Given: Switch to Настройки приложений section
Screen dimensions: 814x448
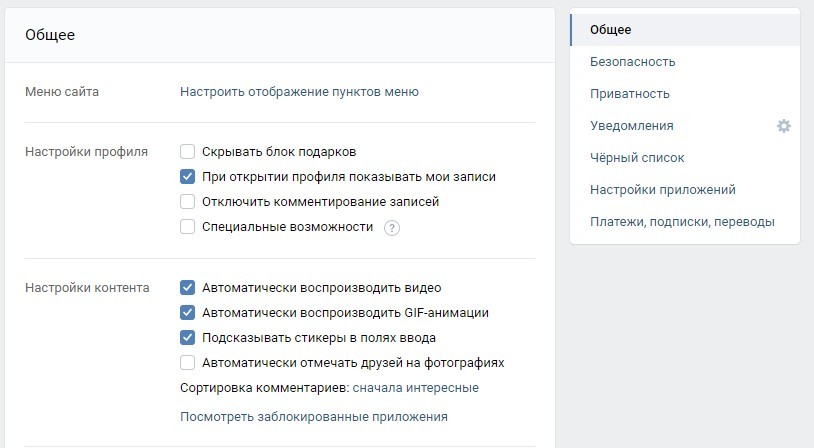Looking at the screenshot, I should coord(662,190).
